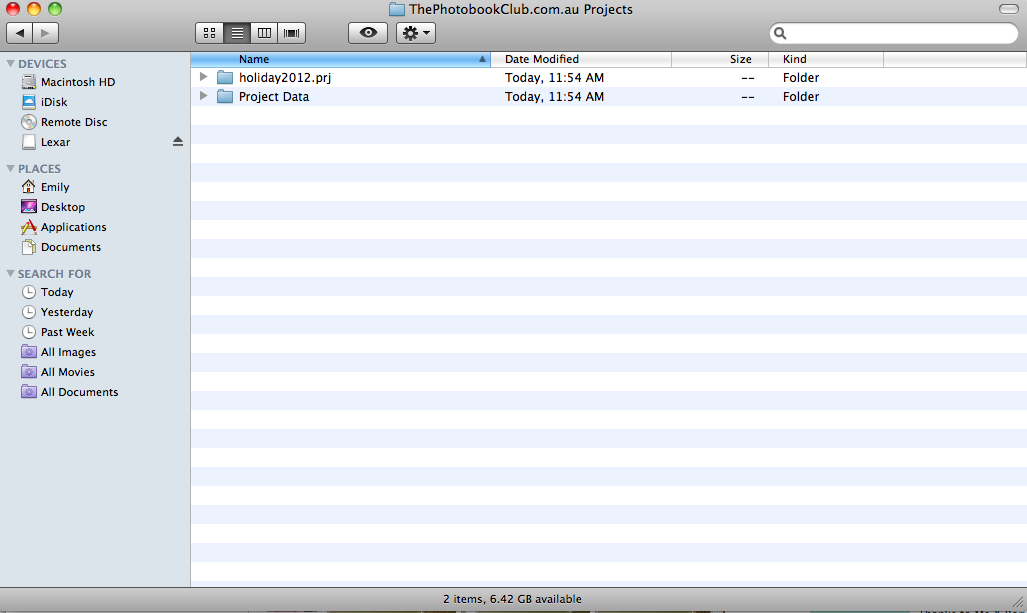The width and height of the screenshot is (1027, 613).
Task: Open the Emily home folder
Action: click(45, 187)
